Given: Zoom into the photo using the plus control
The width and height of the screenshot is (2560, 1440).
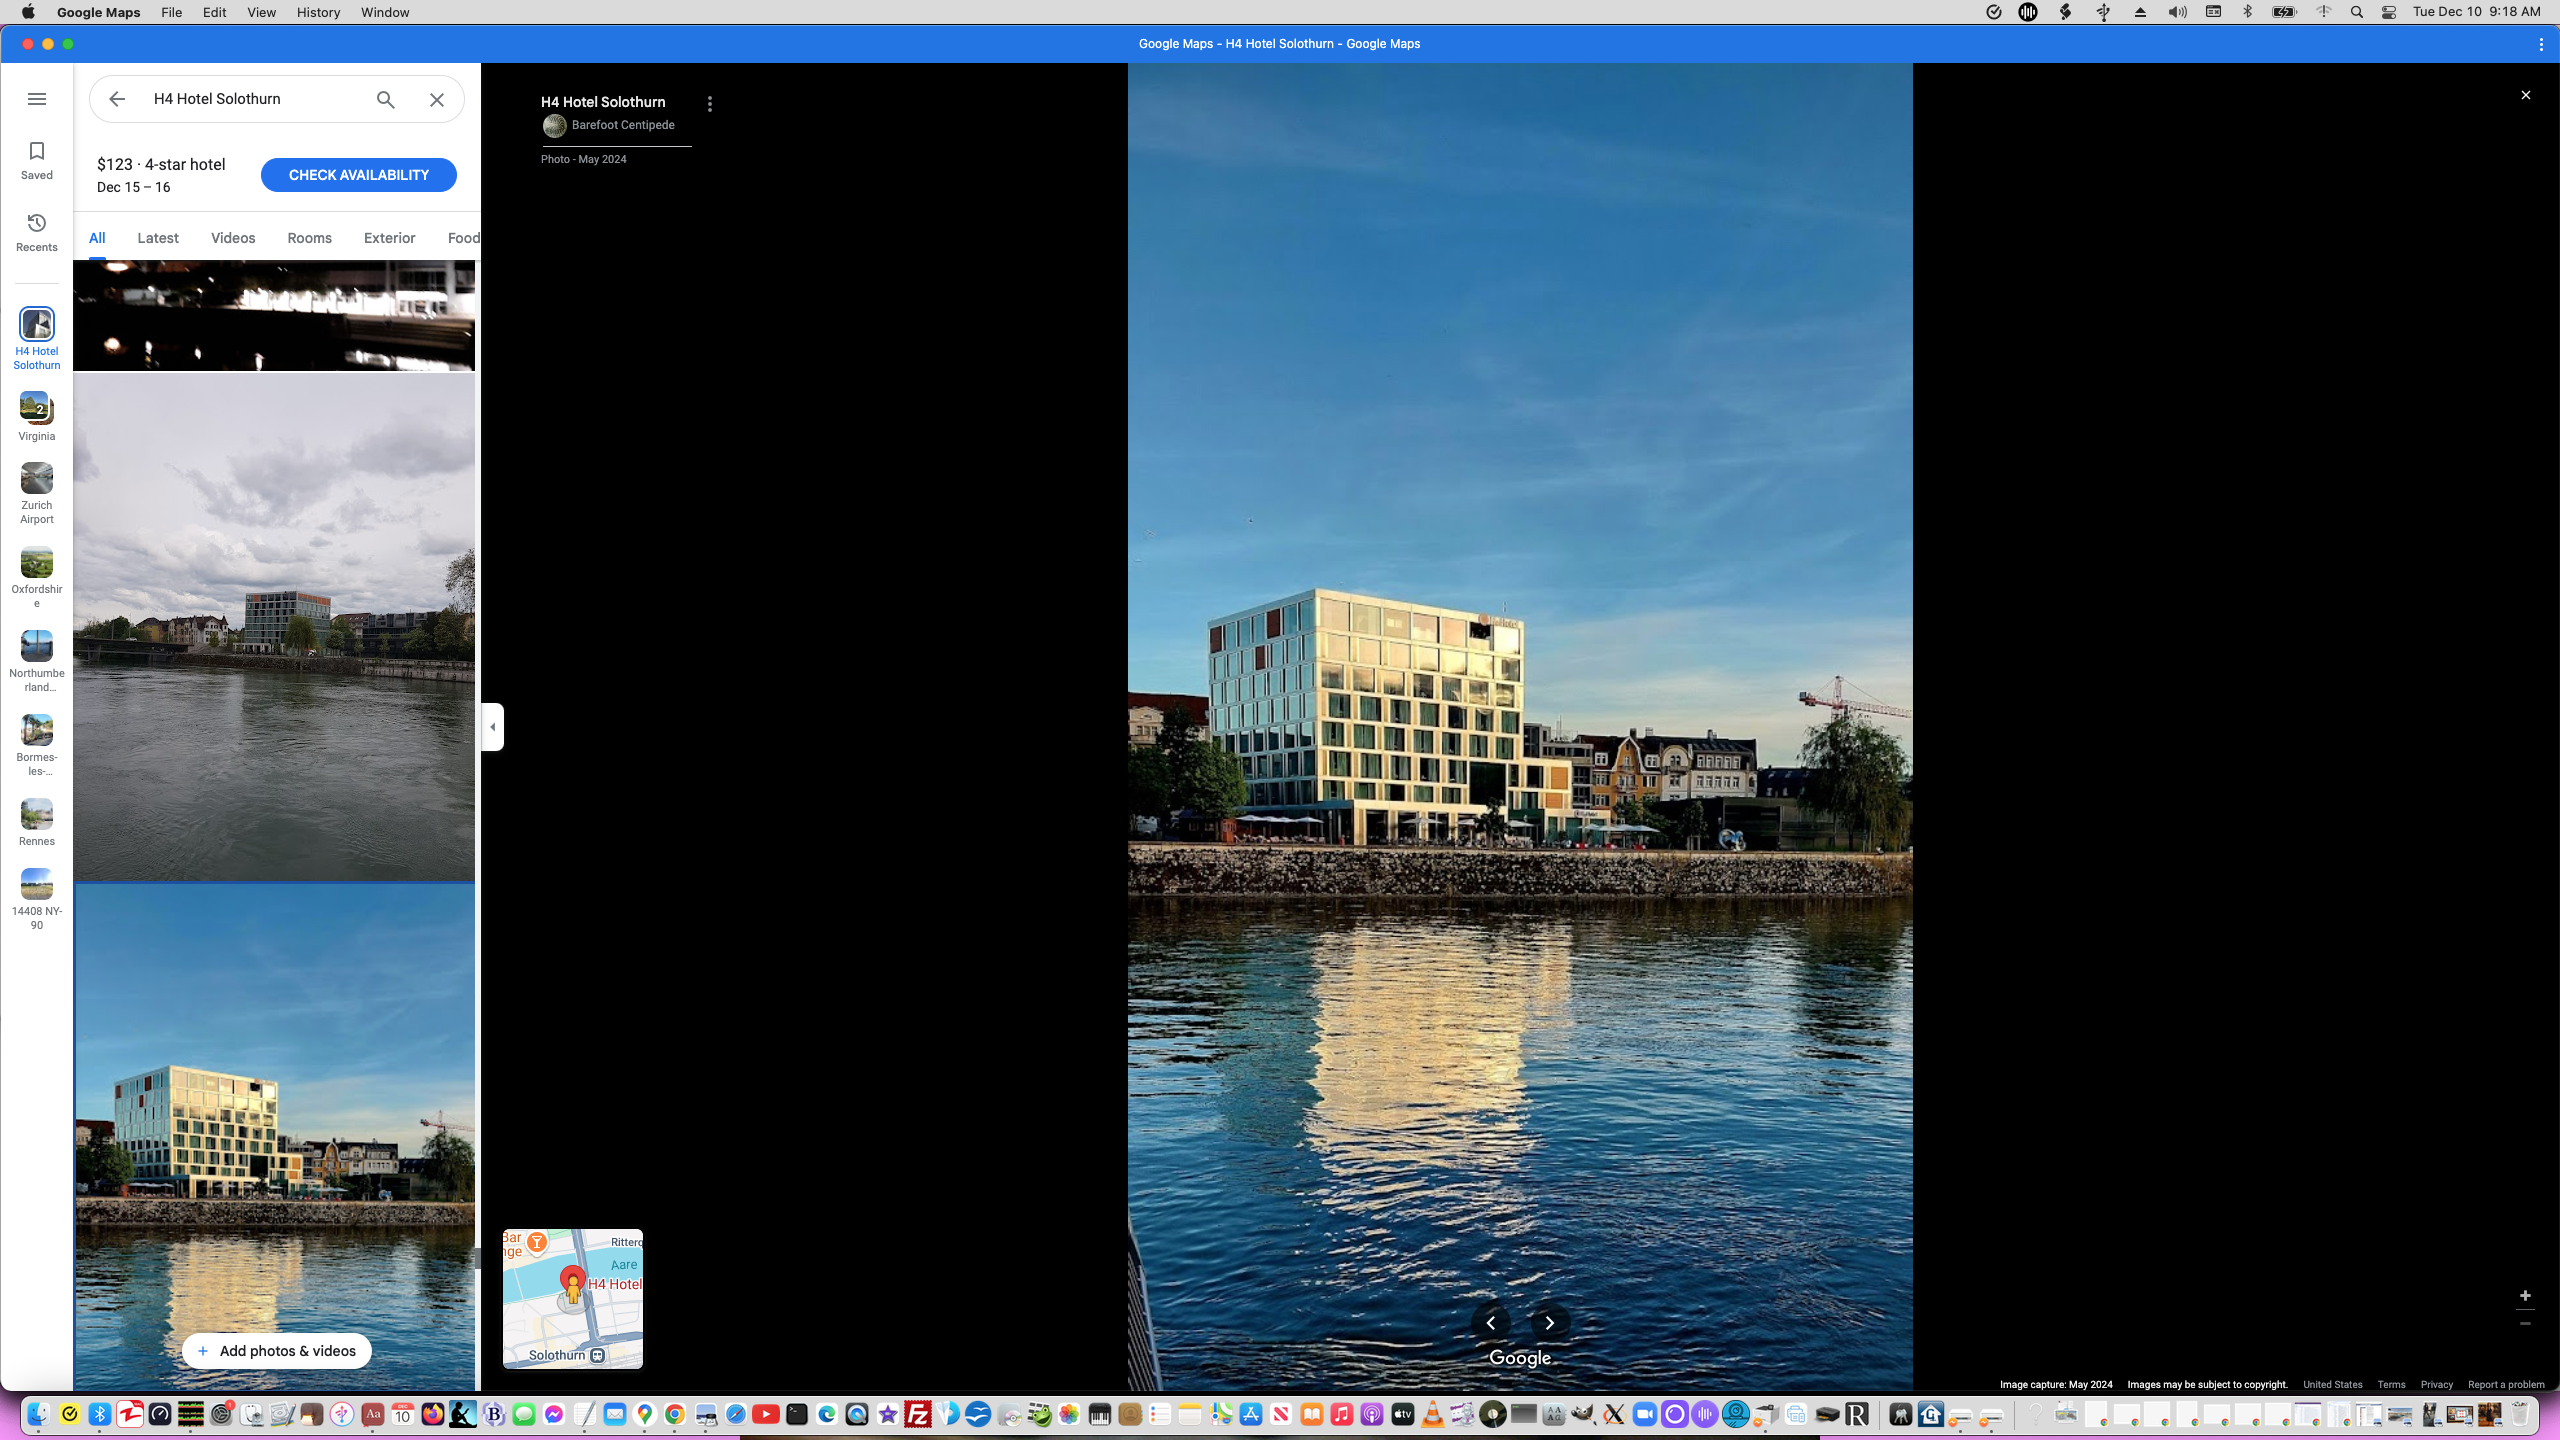Looking at the screenshot, I should [2525, 1295].
